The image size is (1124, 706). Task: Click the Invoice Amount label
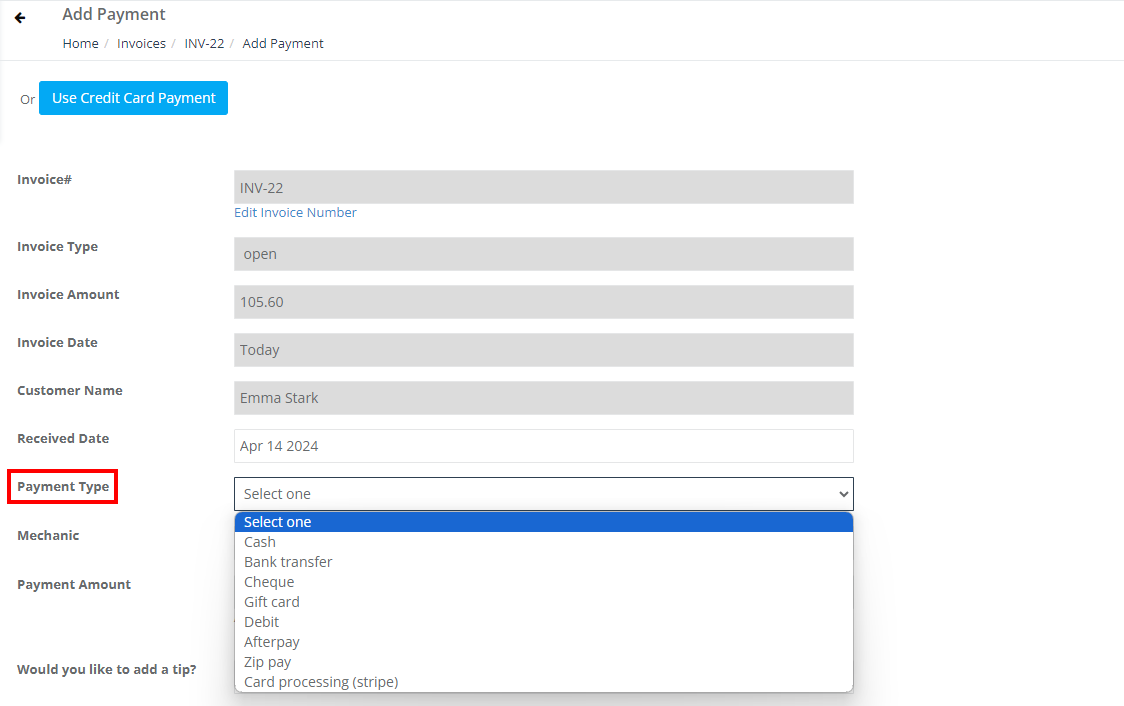pos(68,295)
